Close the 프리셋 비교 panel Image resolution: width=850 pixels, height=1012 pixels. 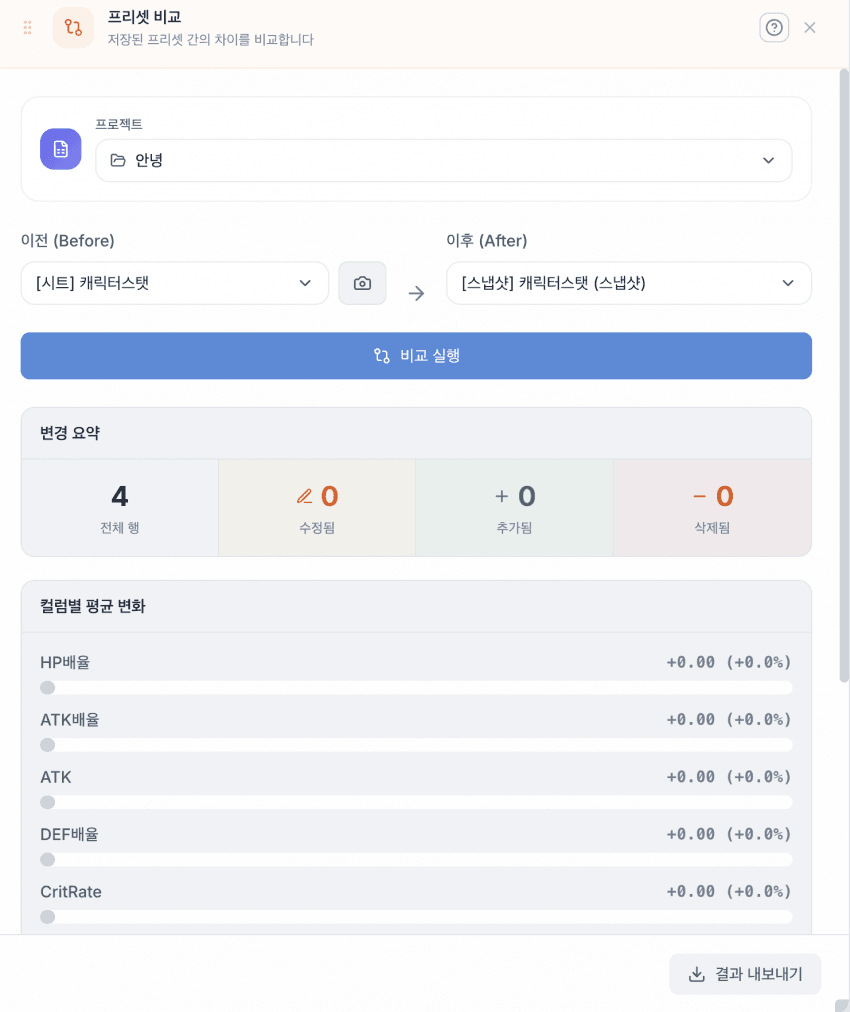810,28
